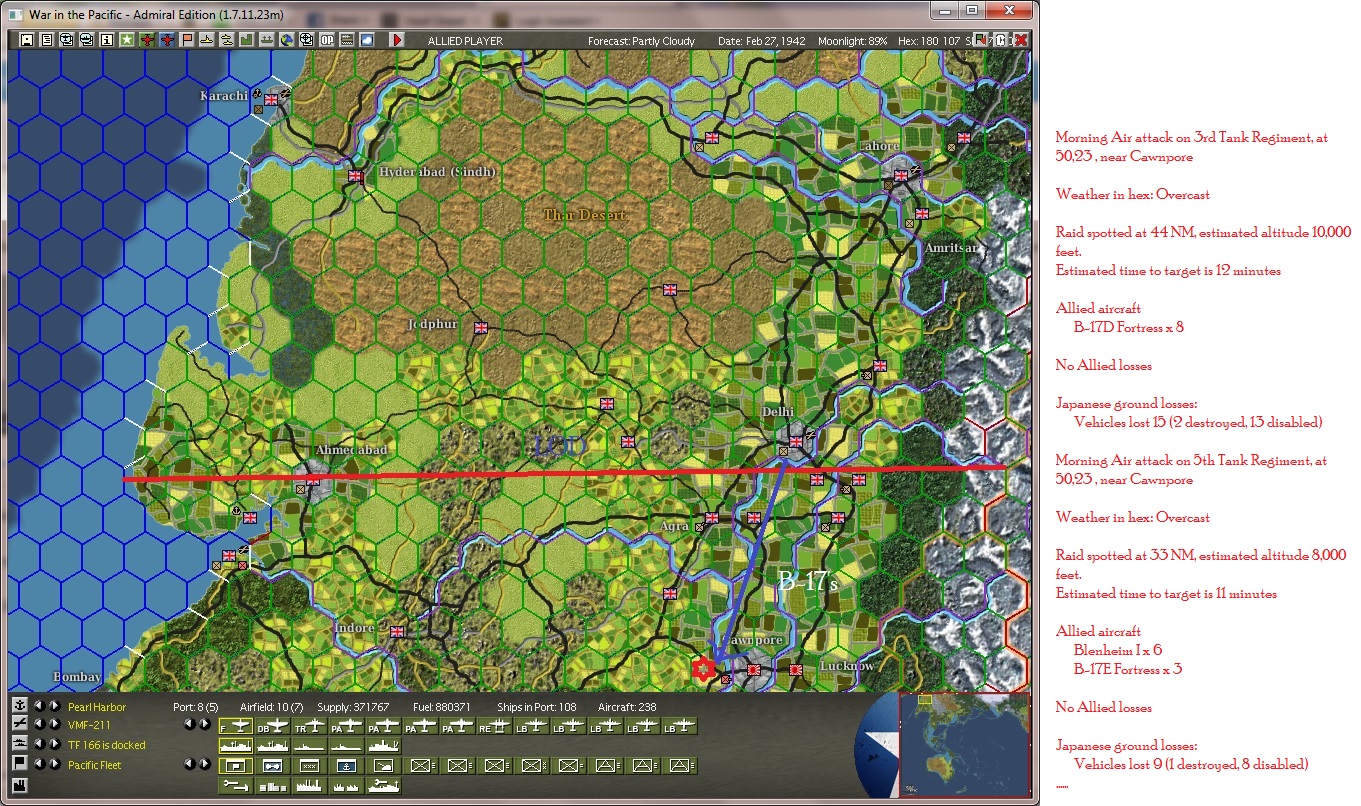Select Indore base flag on map
1361x806 pixels.
point(397,631)
